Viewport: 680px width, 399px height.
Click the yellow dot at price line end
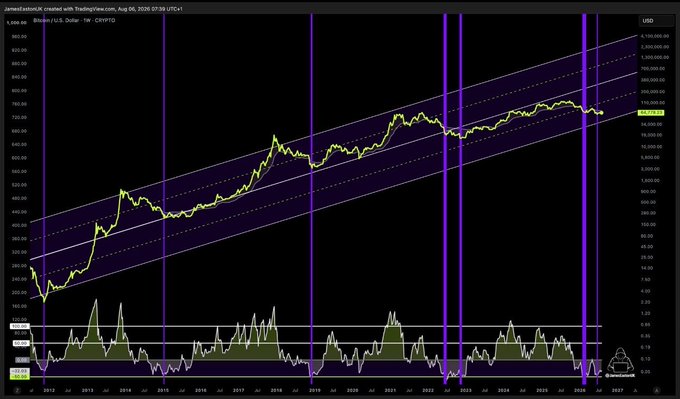click(x=601, y=113)
